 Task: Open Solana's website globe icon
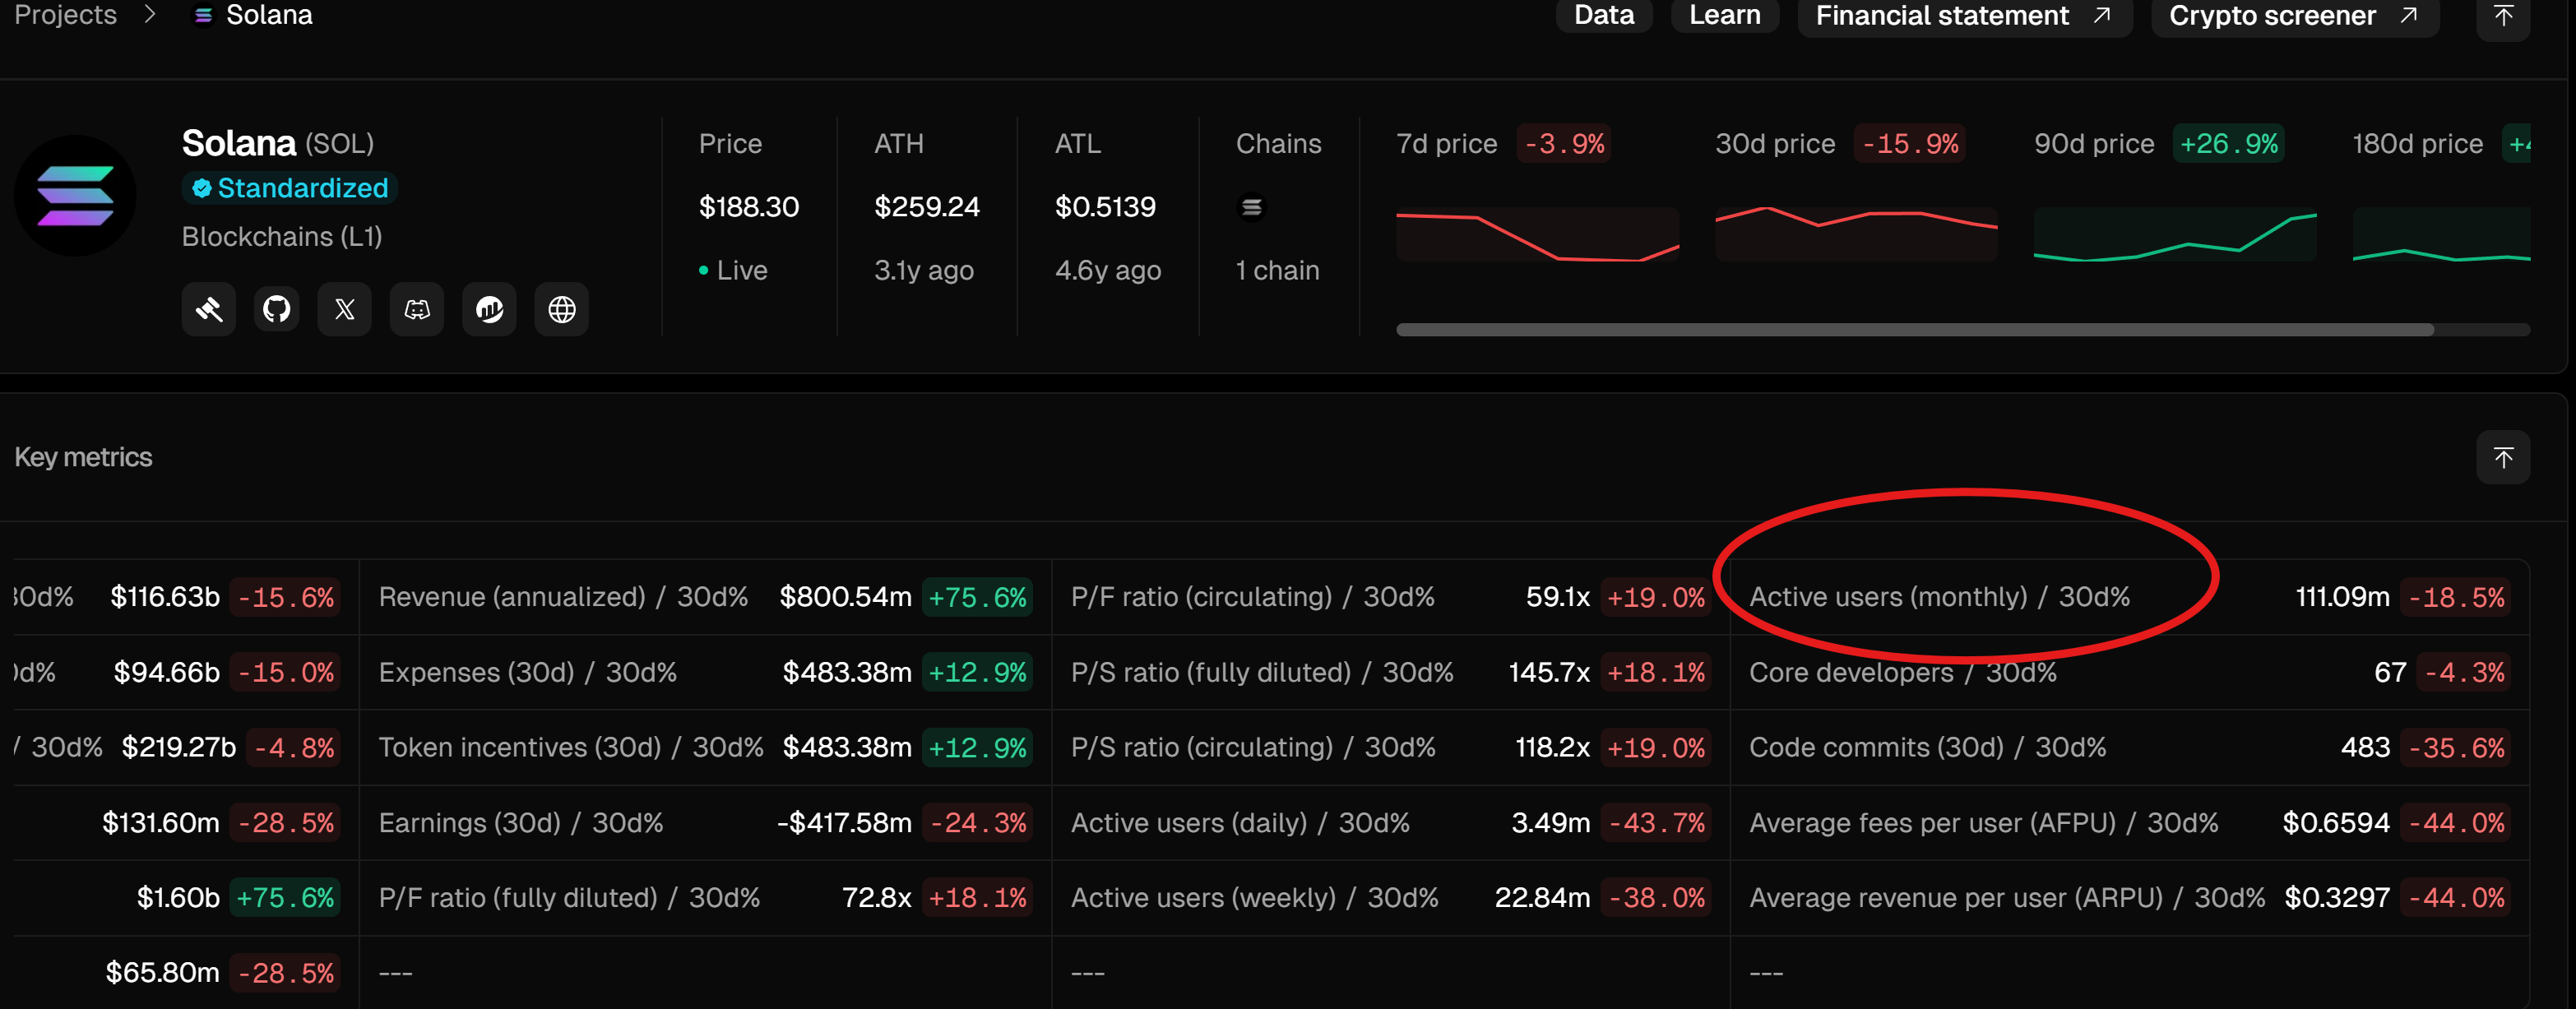click(561, 309)
